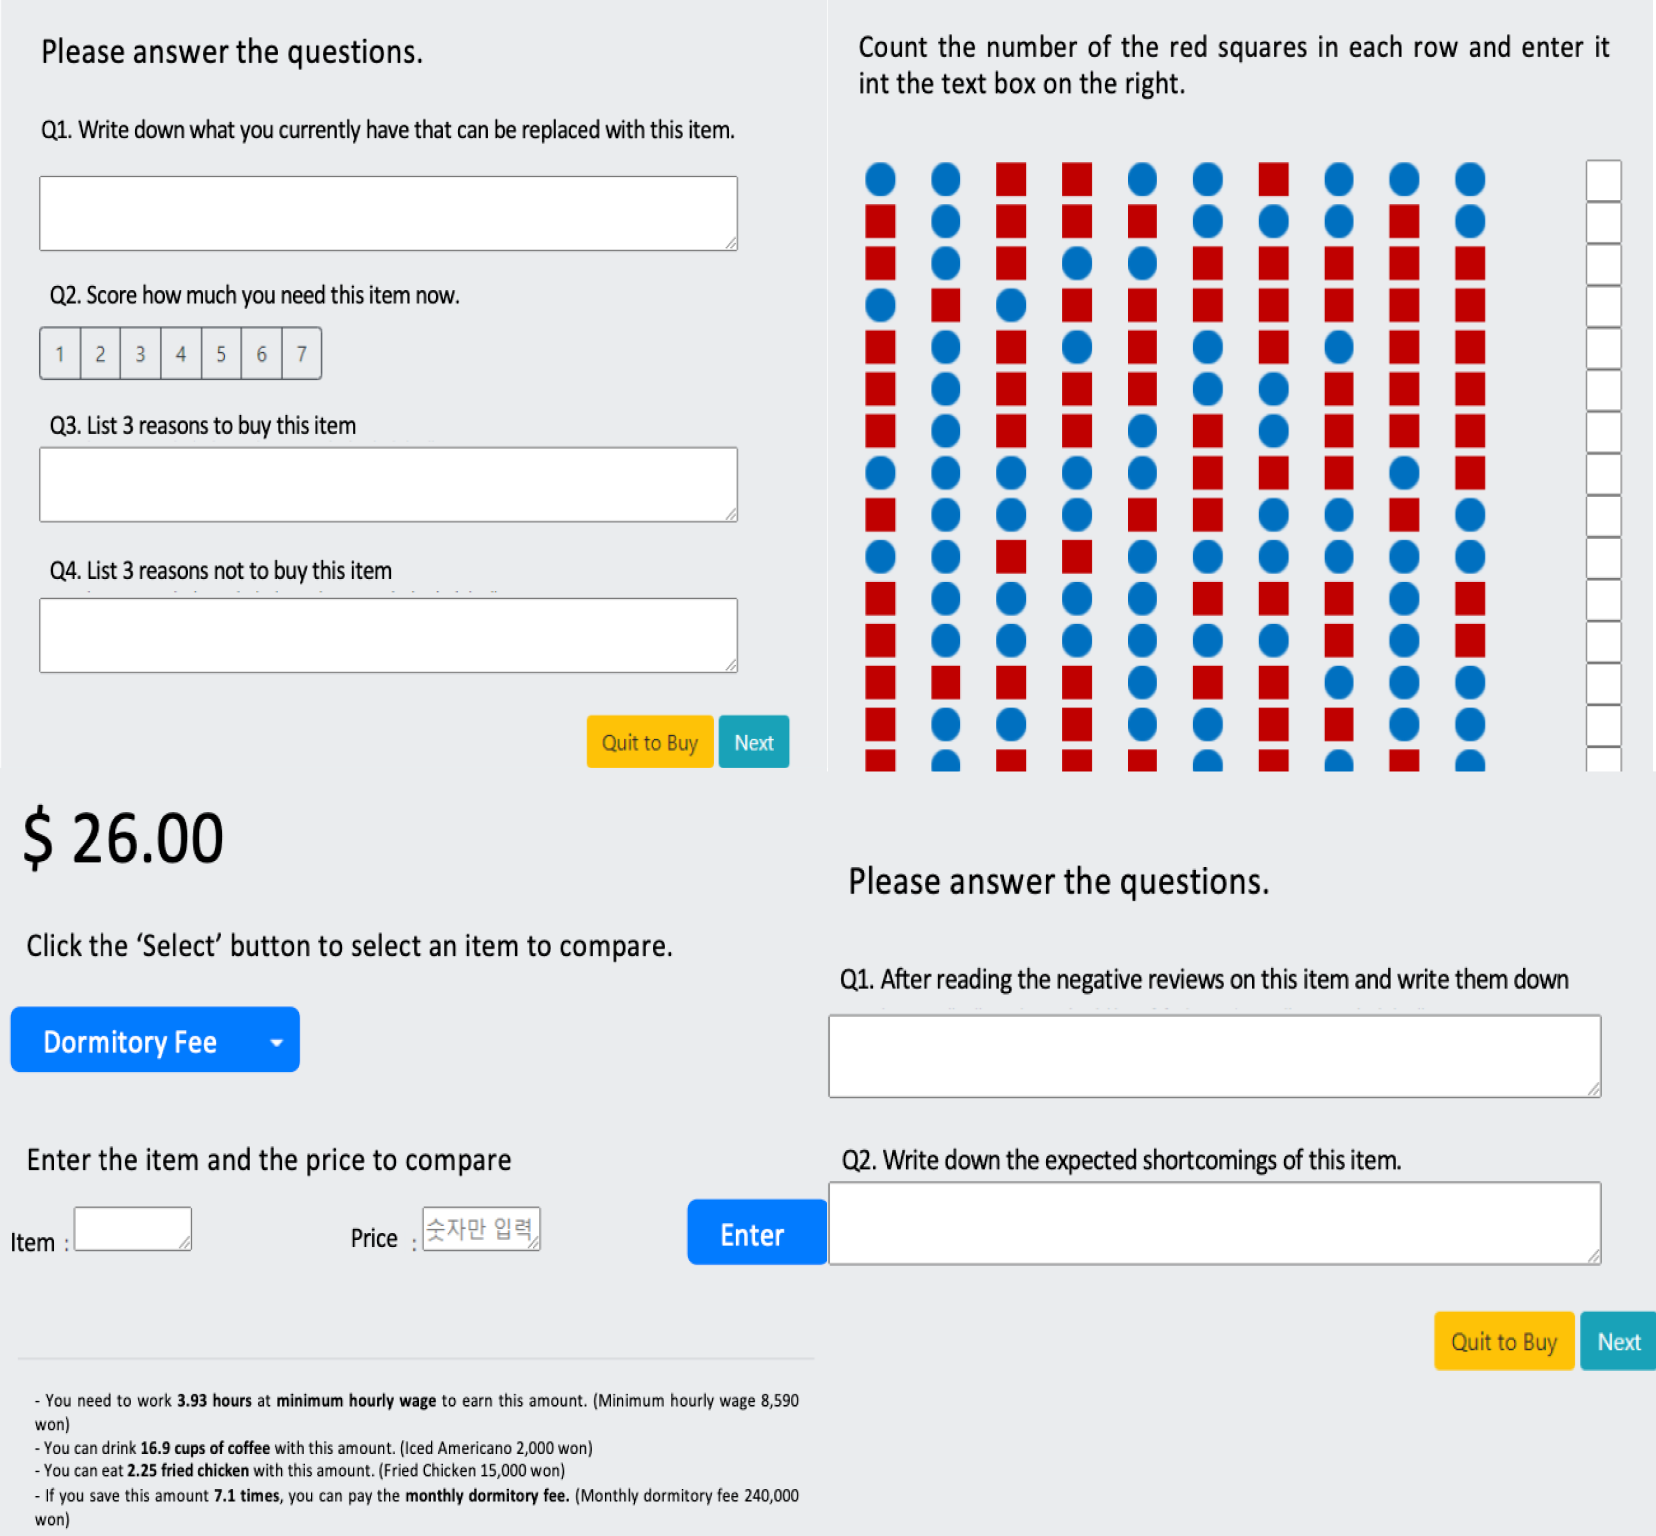Focus the reasons not to buy text box
This screenshot has height=1536, width=1656.
point(388,635)
